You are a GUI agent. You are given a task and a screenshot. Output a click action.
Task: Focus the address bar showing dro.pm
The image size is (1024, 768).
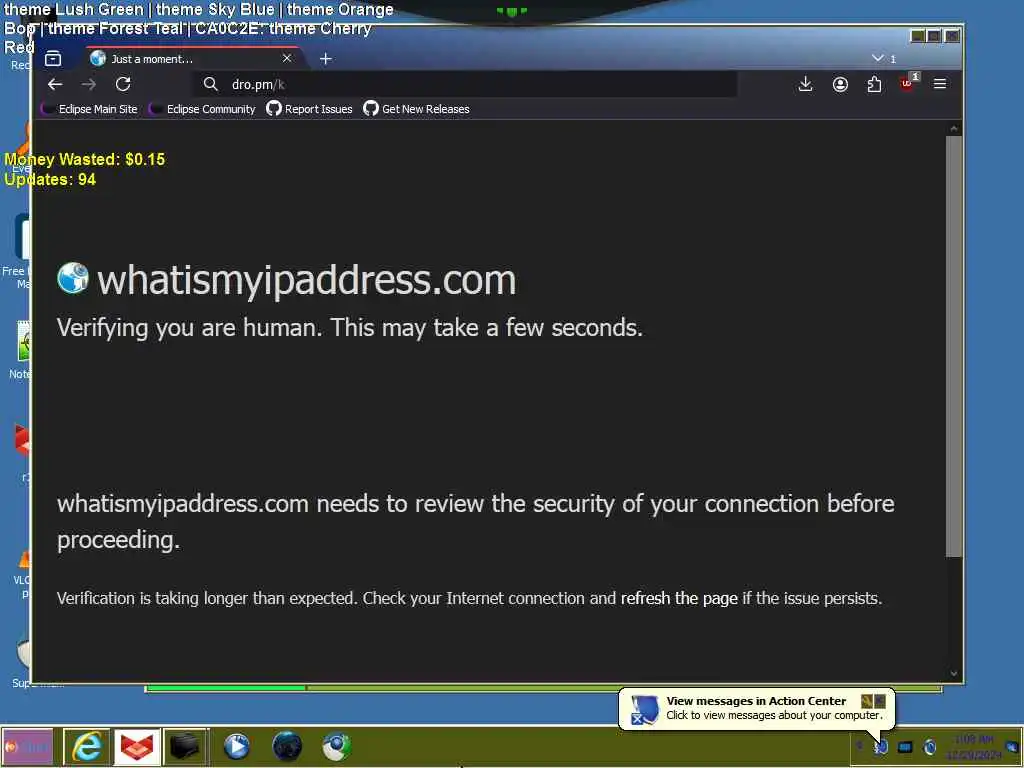coord(465,84)
